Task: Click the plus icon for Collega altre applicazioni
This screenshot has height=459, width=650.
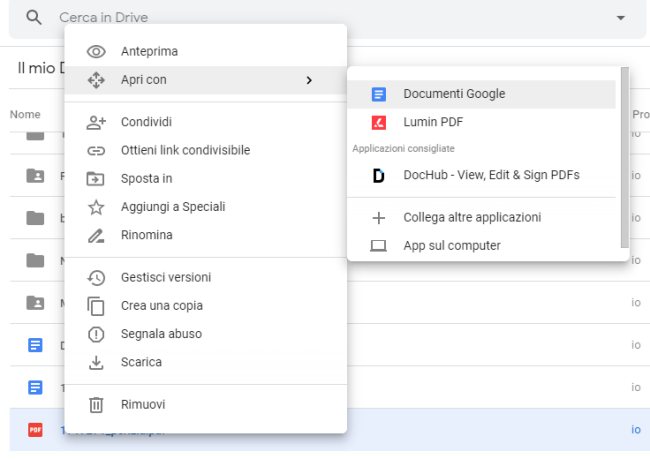Action: tap(378, 218)
